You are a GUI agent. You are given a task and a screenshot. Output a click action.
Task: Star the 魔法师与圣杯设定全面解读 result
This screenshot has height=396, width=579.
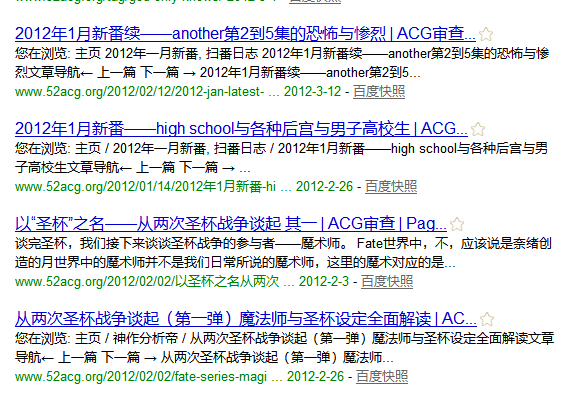pyautogui.click(x=487, y=319)
